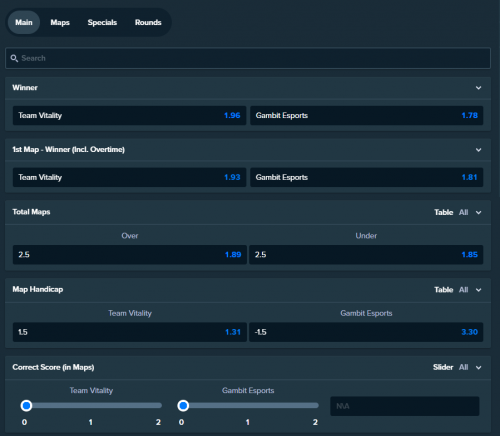Collapse the 1st Map Winner section chevron
500x436 pixels.
(x=478, y=150)
